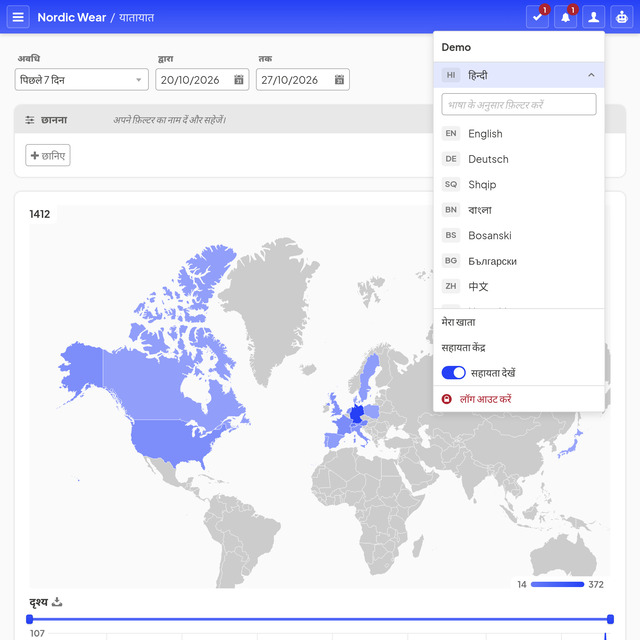
Task: Collapse the हिन्दी language selector
Action: [519, 75]
